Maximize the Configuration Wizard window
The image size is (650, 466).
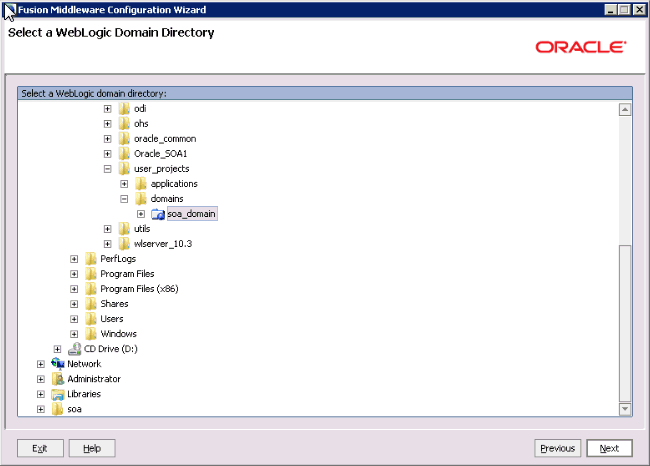624,10
